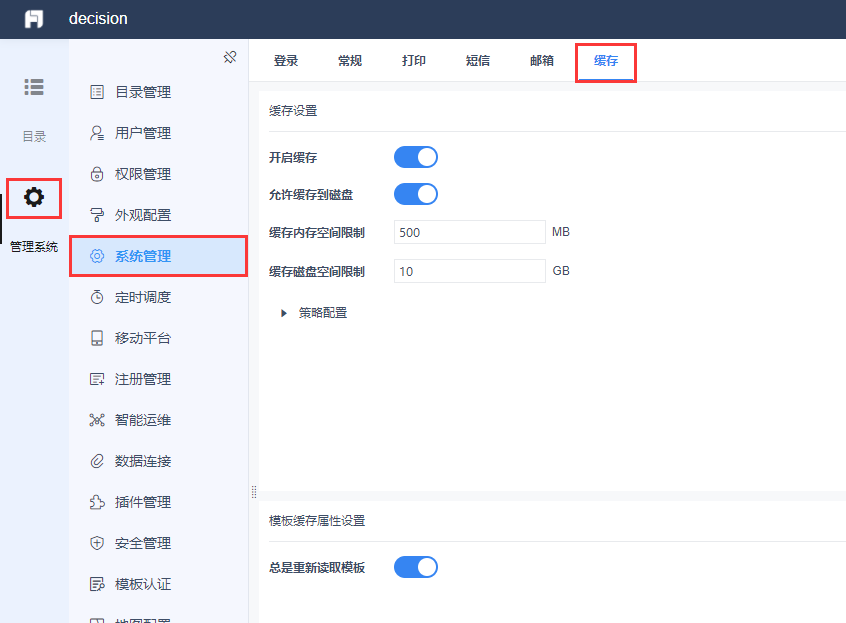Click the 模板认证 document icon
The image size is (846, 623).
[97, 584]
